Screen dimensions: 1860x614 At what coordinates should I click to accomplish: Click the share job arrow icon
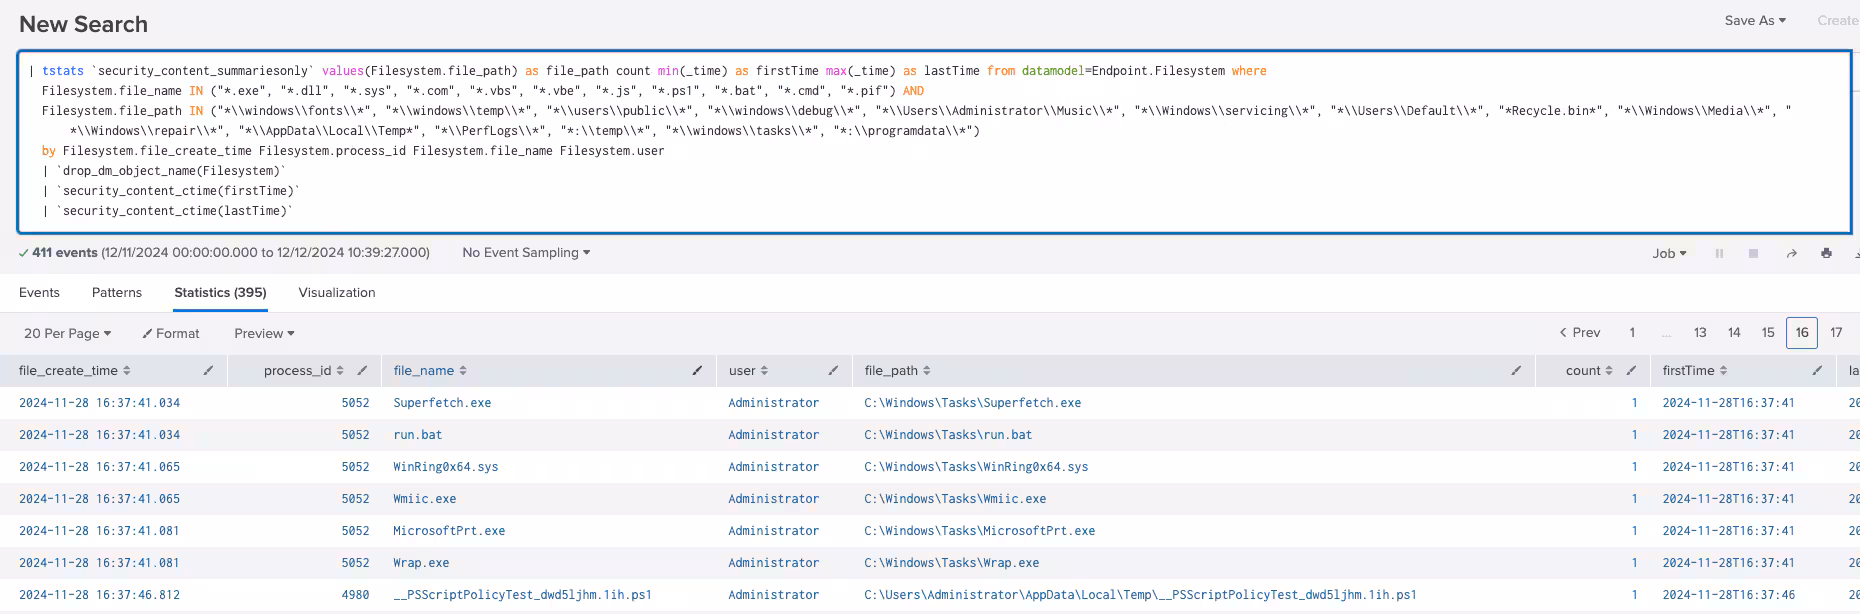1791,254
